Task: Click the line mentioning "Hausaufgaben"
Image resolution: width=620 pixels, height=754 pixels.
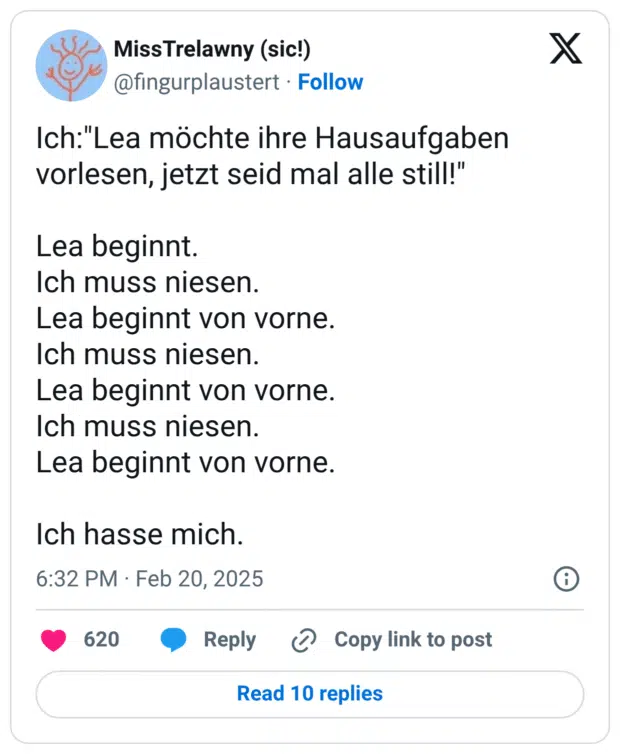Action: [272, 138]
